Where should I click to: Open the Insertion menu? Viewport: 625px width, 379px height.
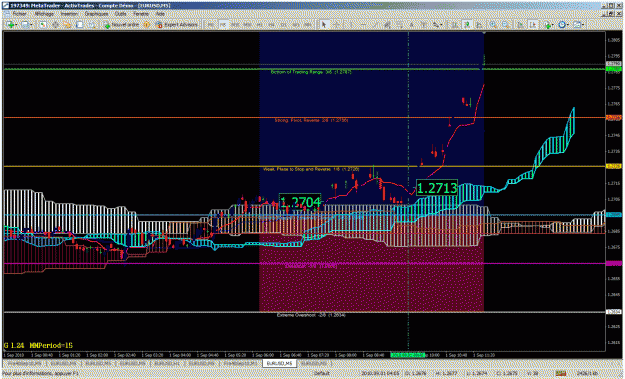point(69,14)
